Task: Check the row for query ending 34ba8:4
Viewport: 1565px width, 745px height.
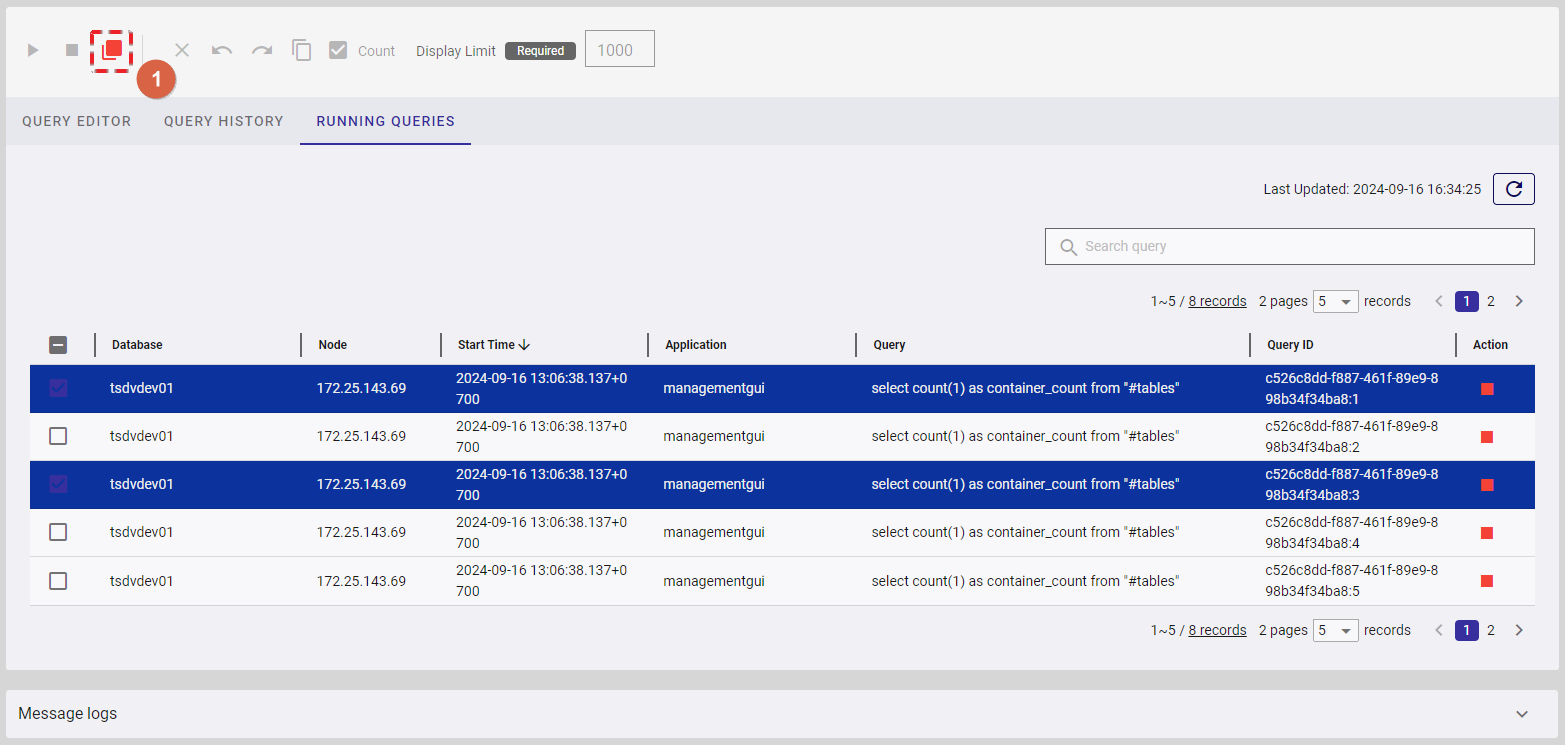Action: click(x=58, y=532)
